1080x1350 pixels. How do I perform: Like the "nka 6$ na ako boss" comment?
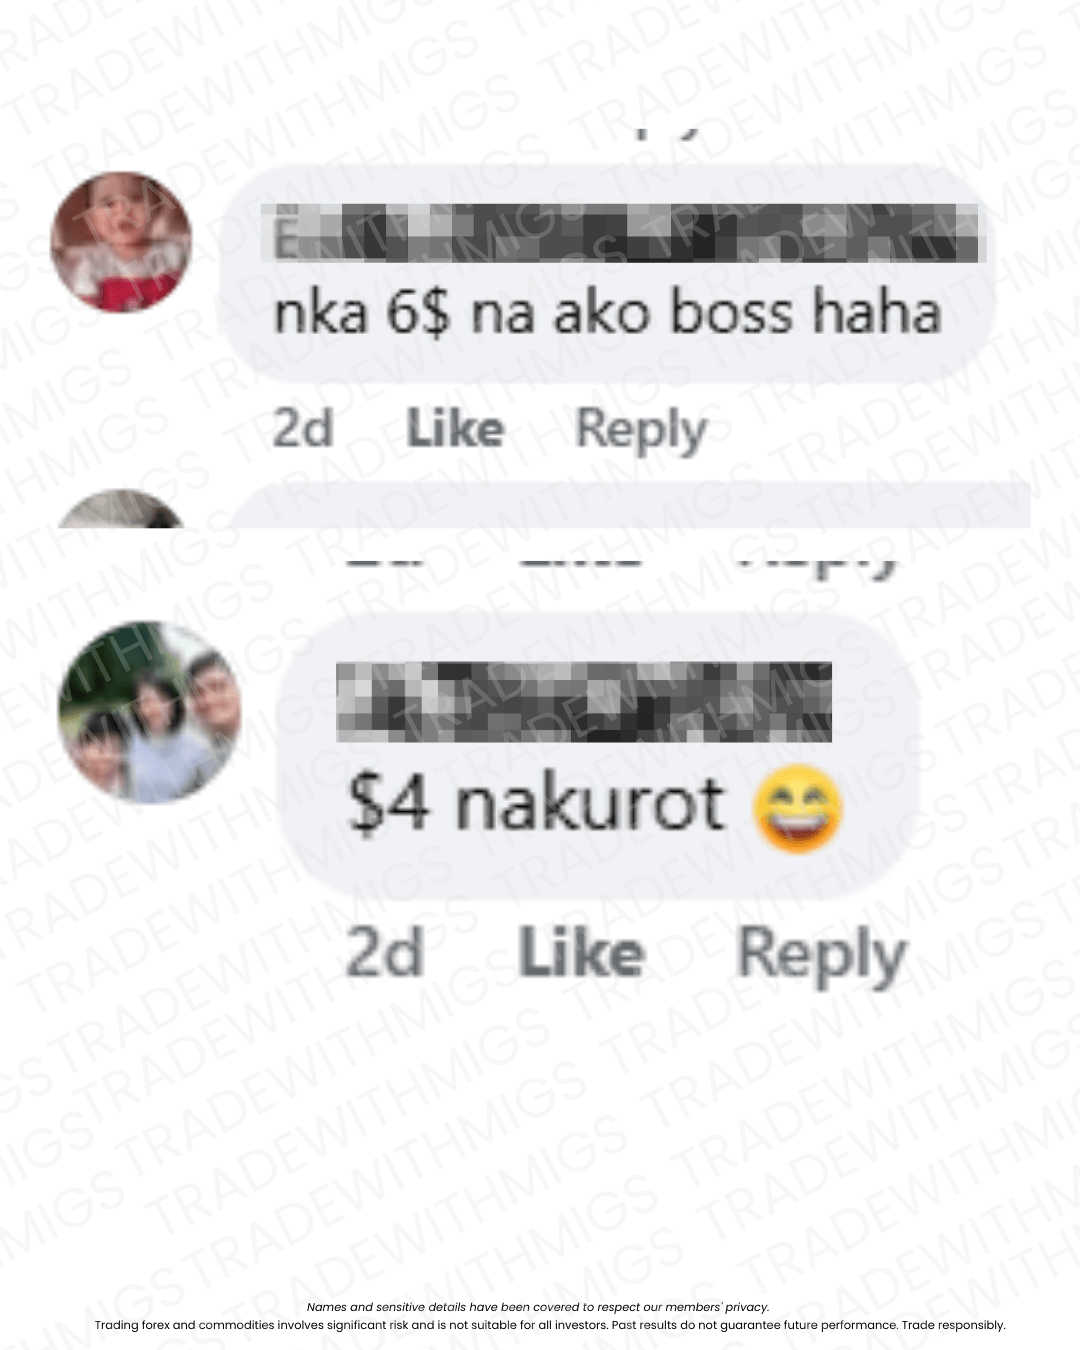click(456, 430)
